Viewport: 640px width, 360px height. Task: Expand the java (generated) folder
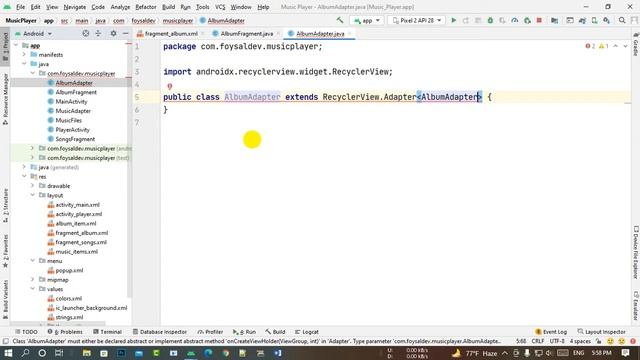click(x=24, y=167)
